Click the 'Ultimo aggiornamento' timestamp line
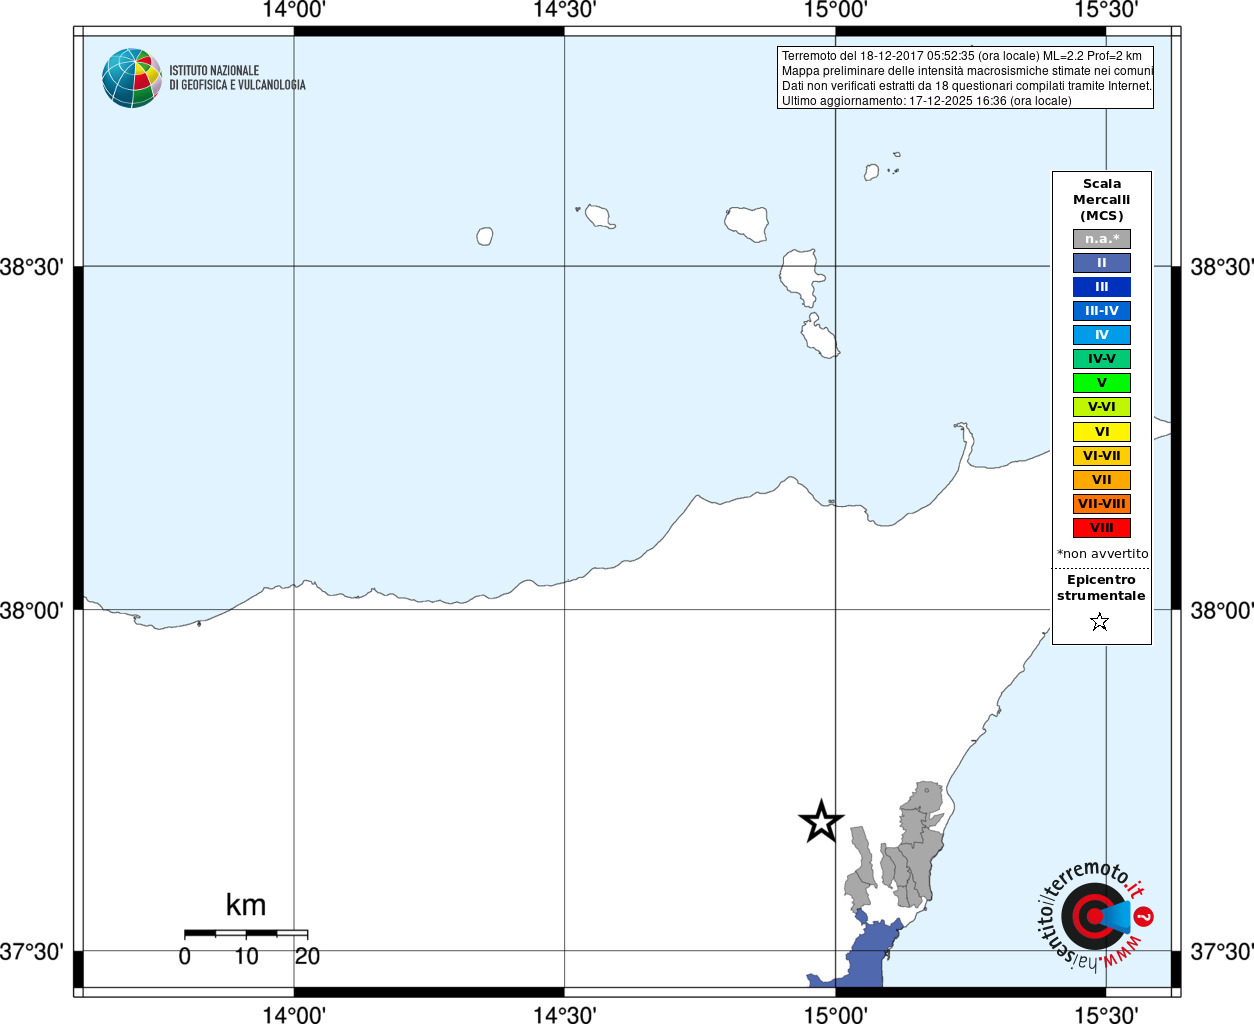This screenshot has height=1024, width=1254. [926, 101]
